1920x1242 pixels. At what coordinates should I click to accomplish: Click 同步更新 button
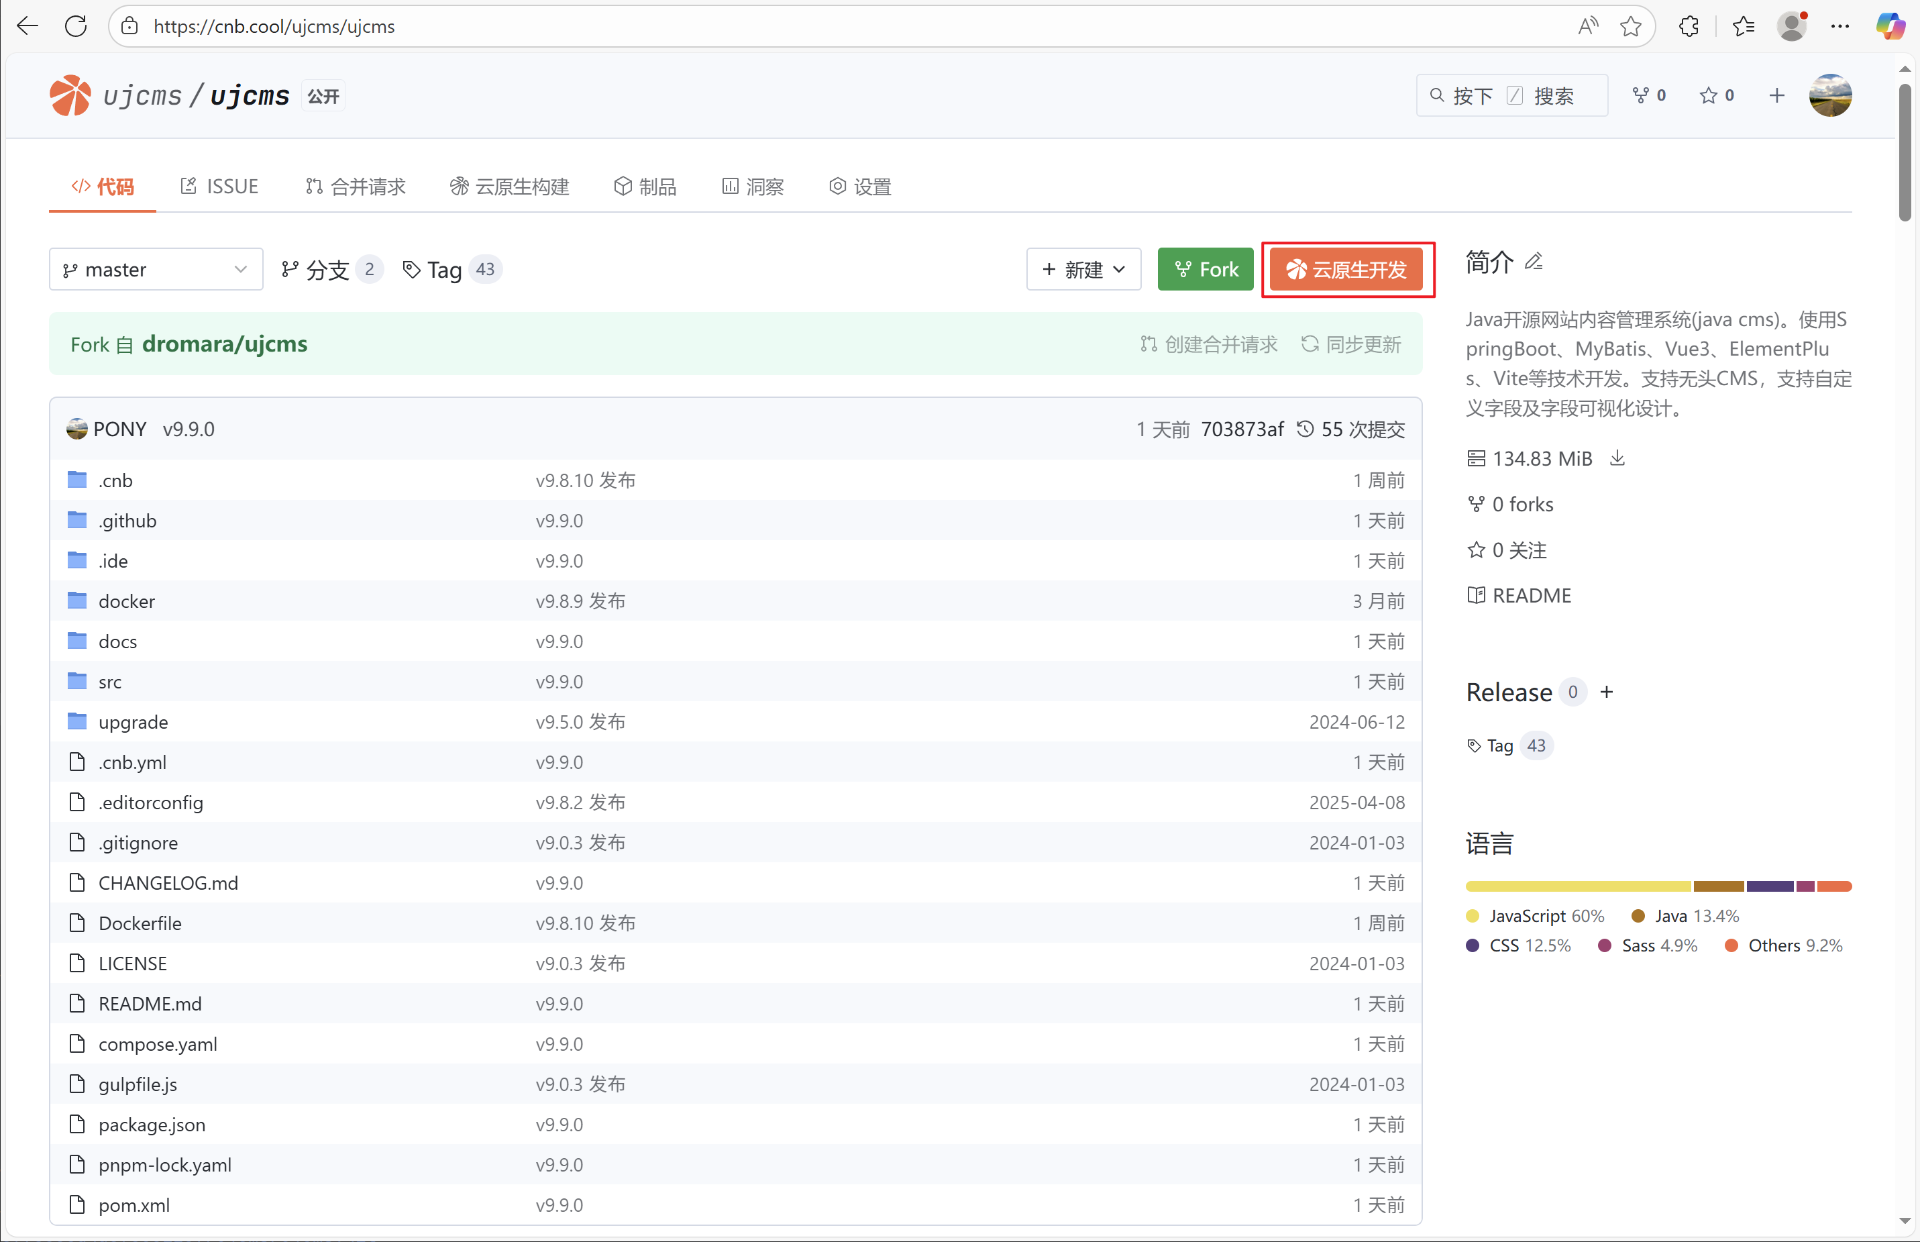[1351, 344]
